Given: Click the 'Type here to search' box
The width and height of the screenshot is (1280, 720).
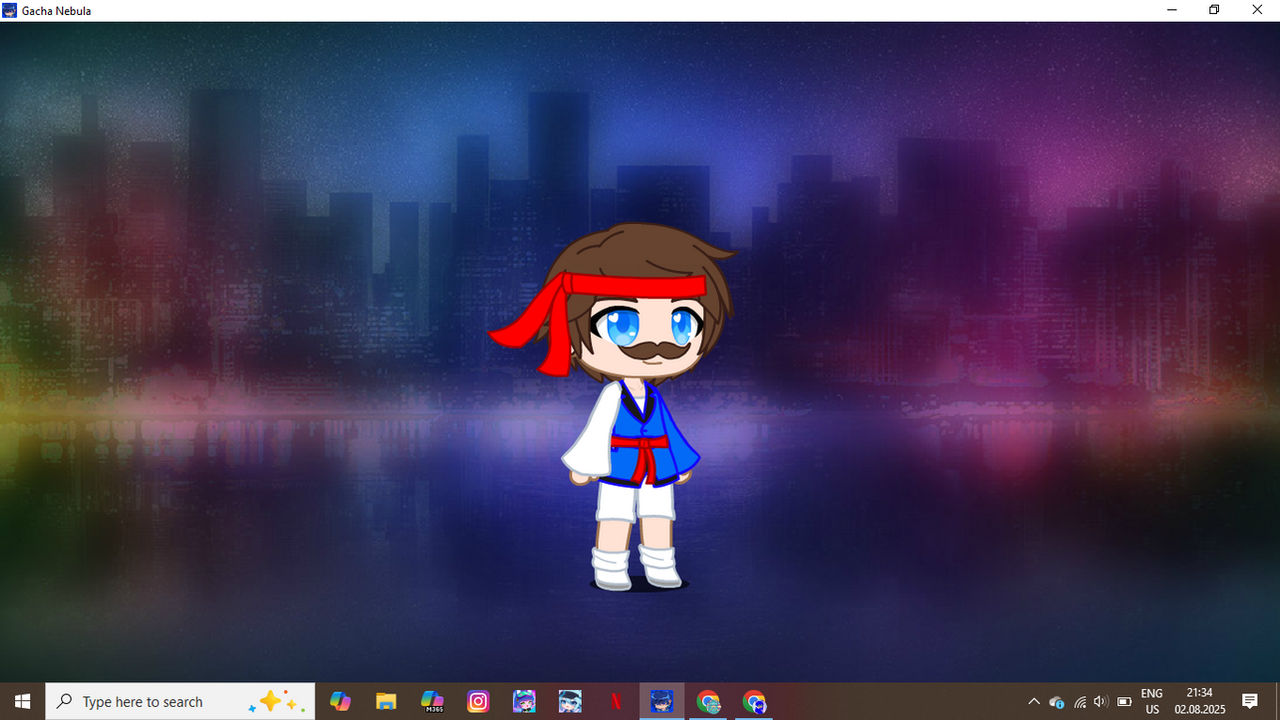Looking at the screenshot, I should coord(180,701).
